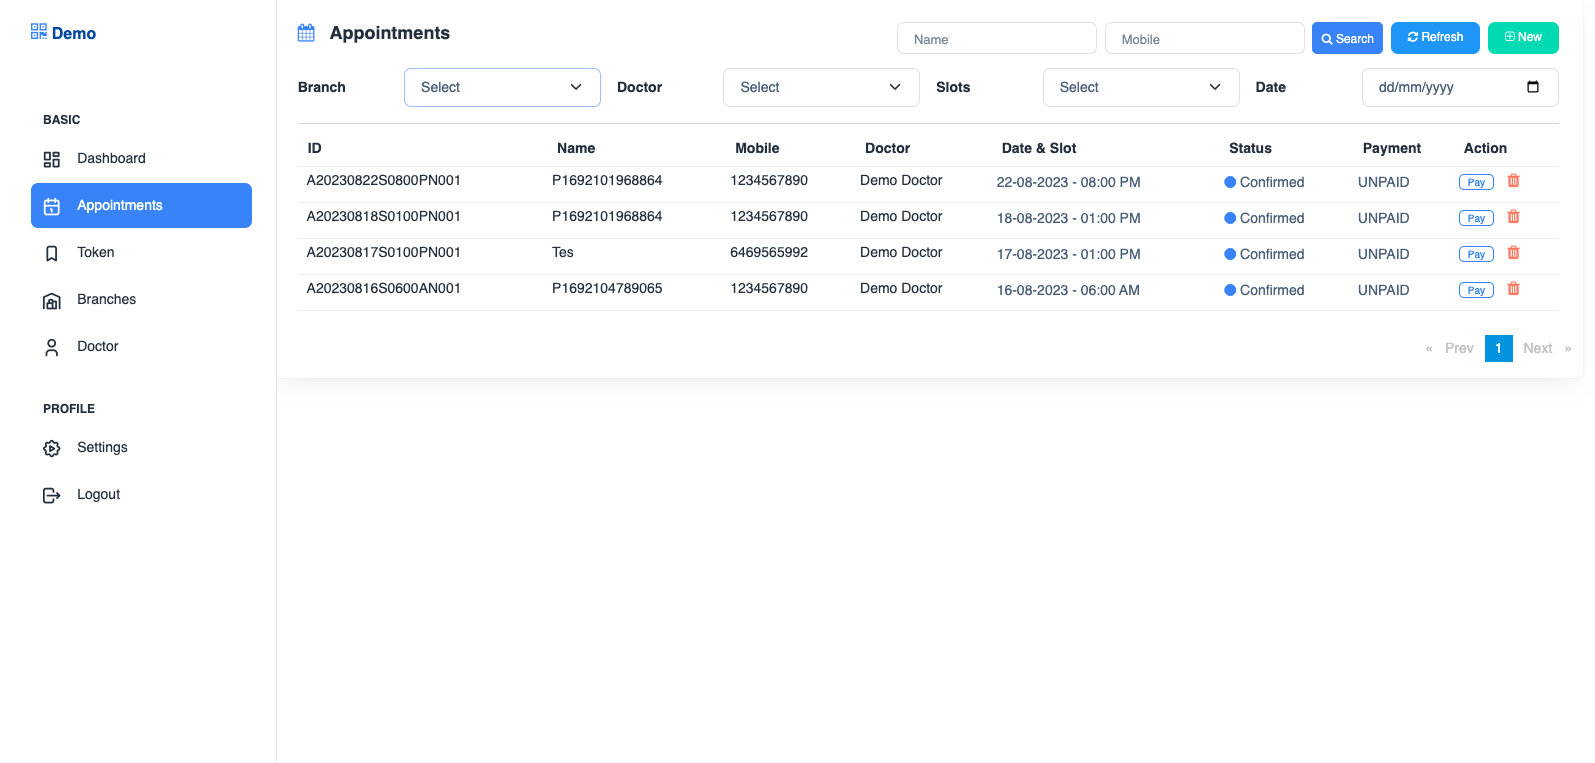Delete appointment A20230817S0100PN001 with trash icon

pos(1514,253)
